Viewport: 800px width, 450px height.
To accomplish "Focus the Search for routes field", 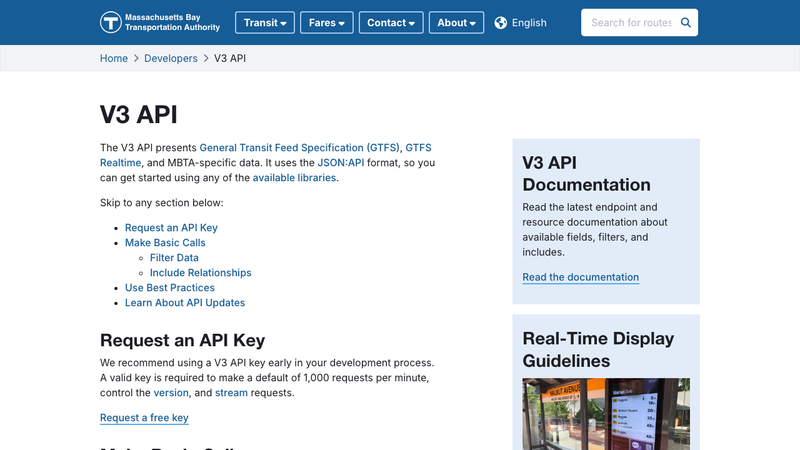I will (x=630, y=22).
